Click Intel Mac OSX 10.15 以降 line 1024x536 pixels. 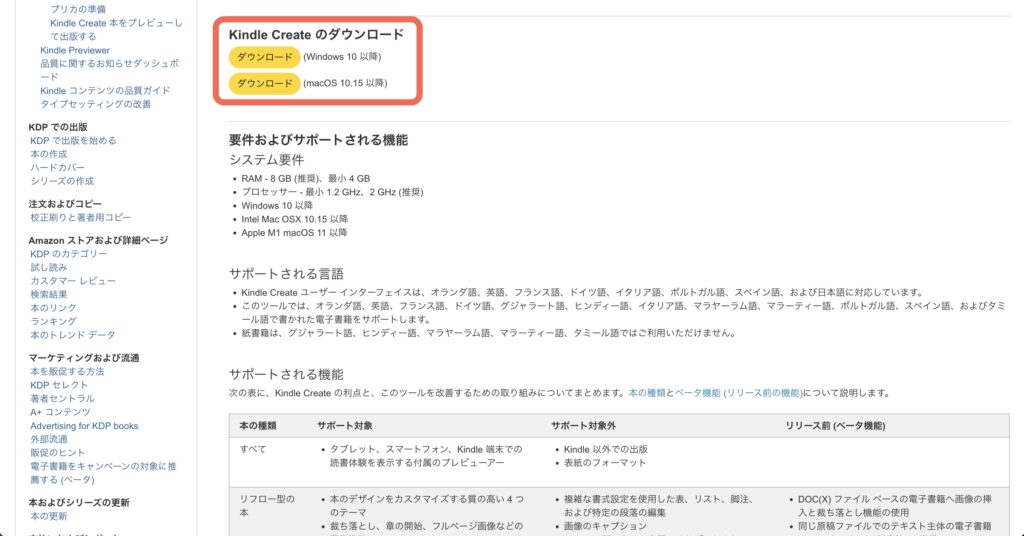click(295, 219)
